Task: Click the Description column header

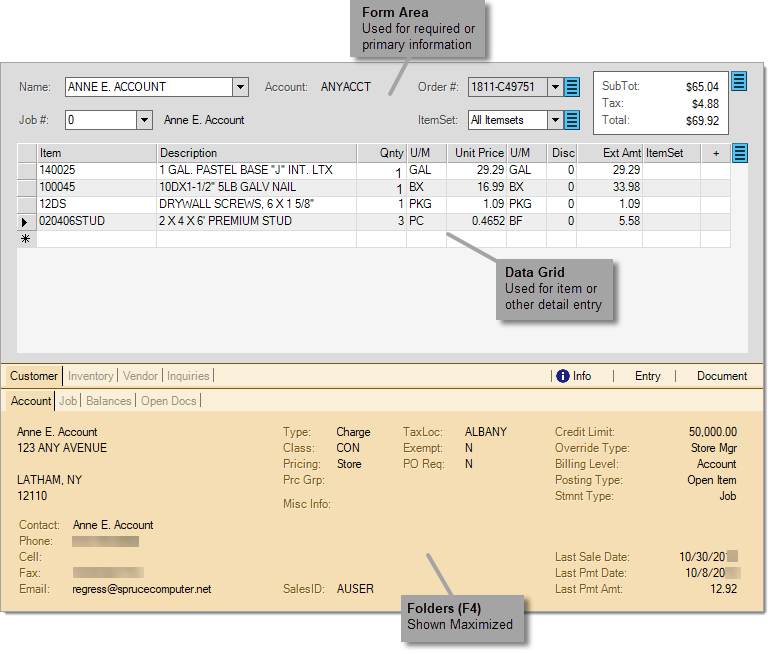Action: (257, 153)
